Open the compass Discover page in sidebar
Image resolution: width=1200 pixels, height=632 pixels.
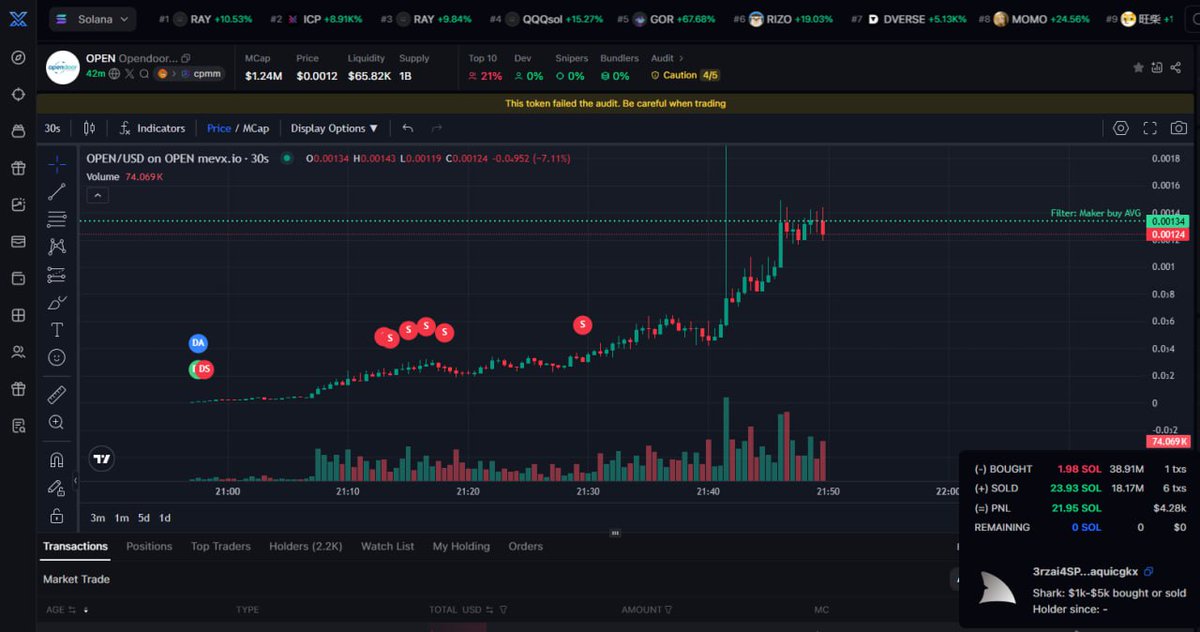pos(18,57)
